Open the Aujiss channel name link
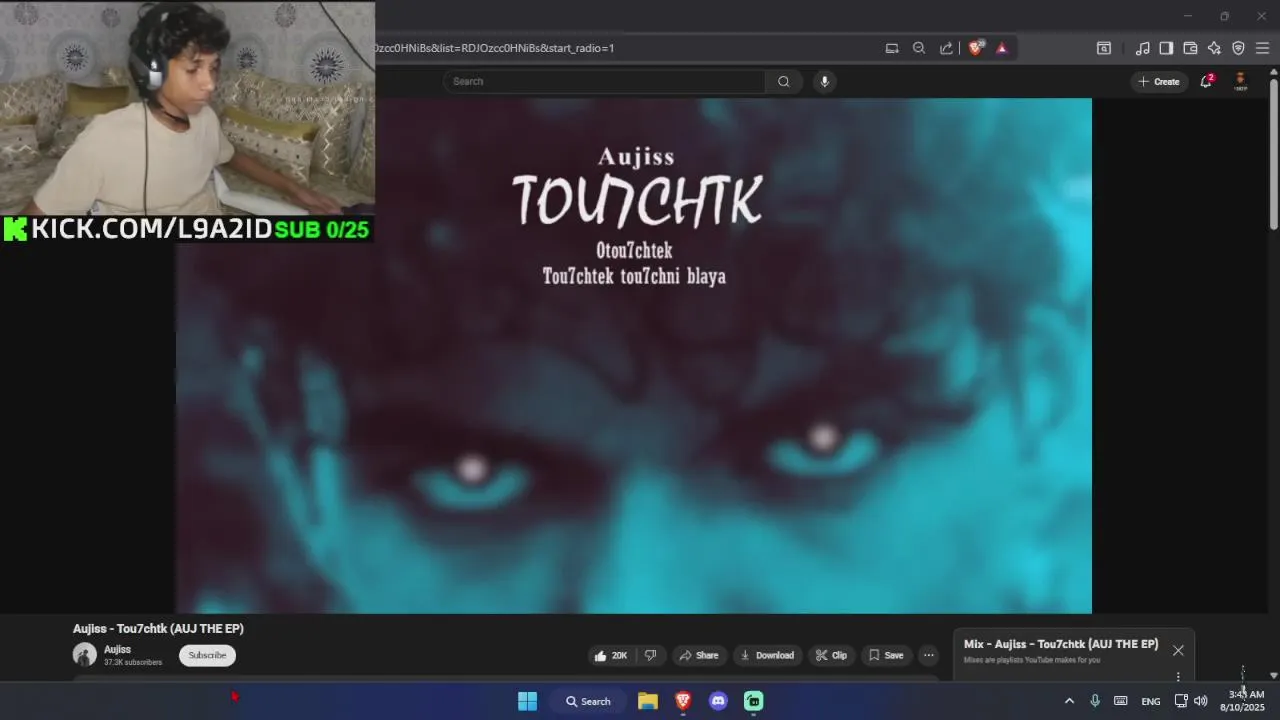This screenshot has height=720, width=1280. tap(117, 649)
